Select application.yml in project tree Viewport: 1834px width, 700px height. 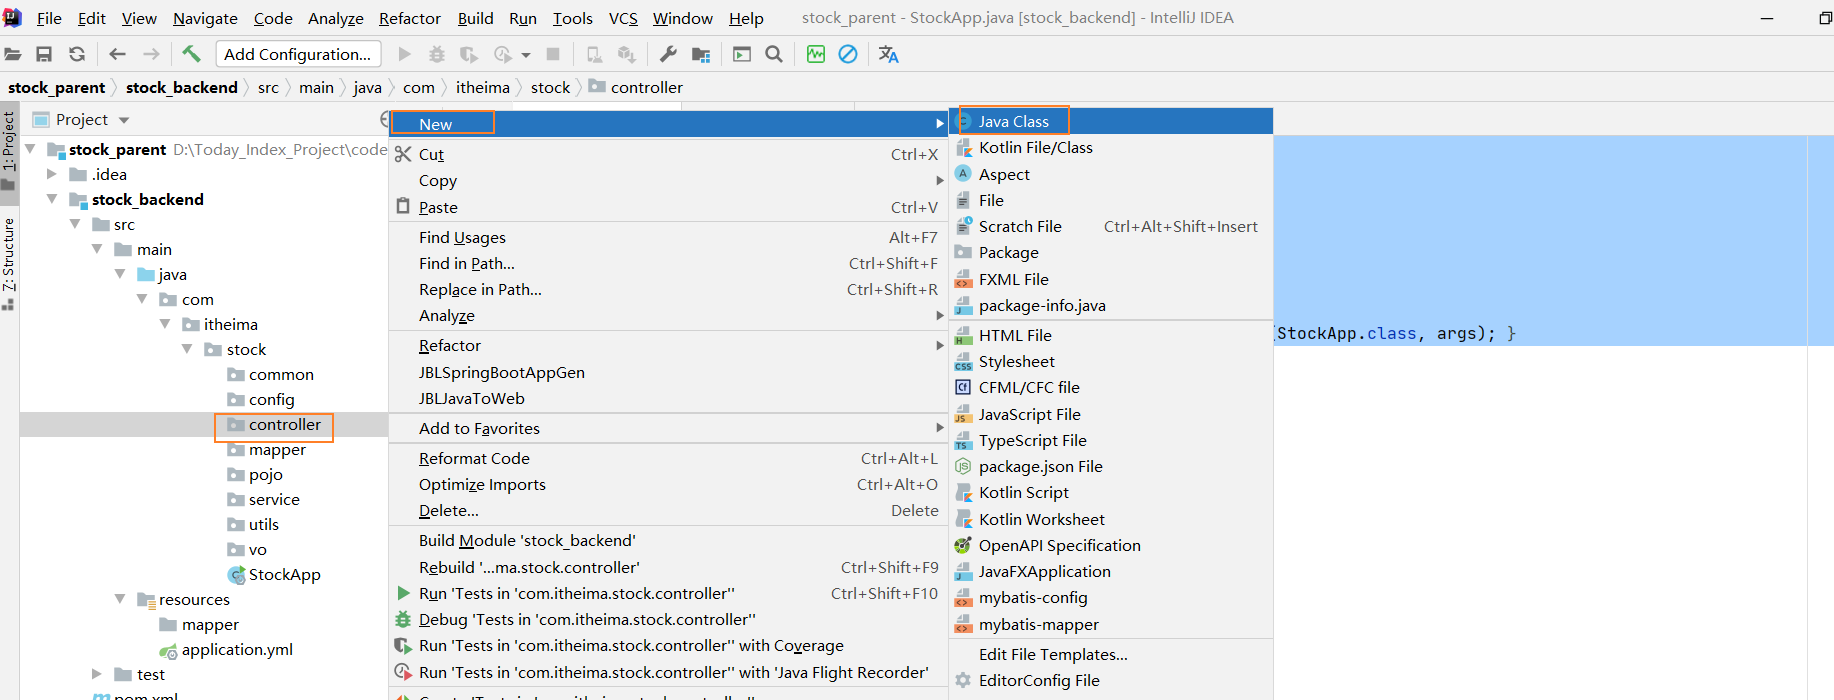(x=237, y=650)
